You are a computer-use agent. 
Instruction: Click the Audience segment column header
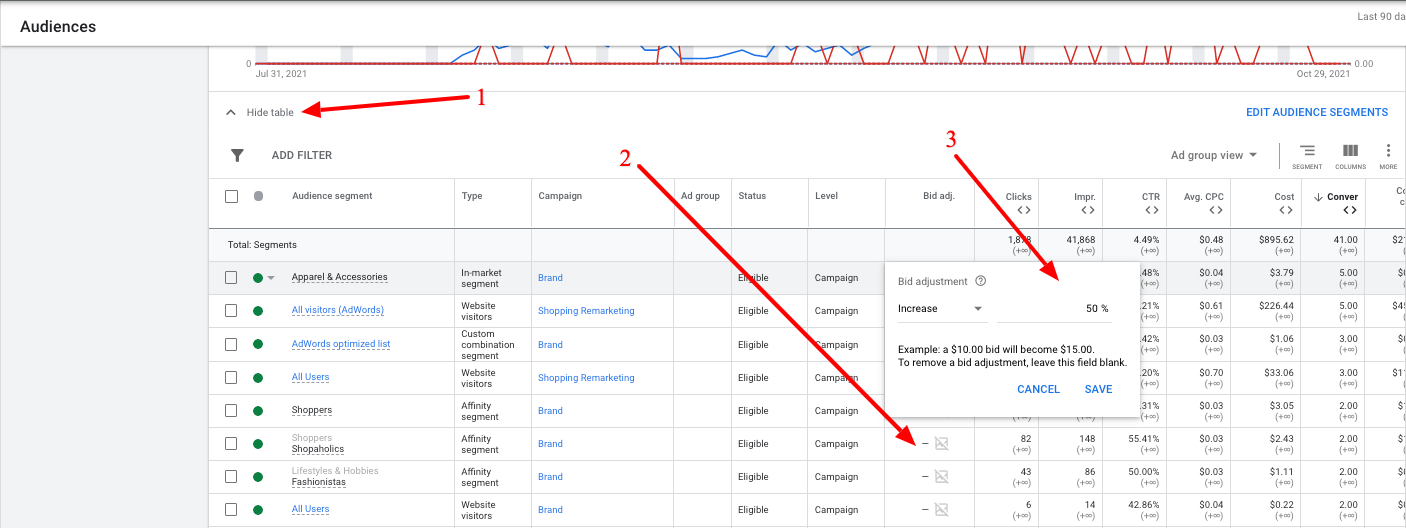[332, 196]
